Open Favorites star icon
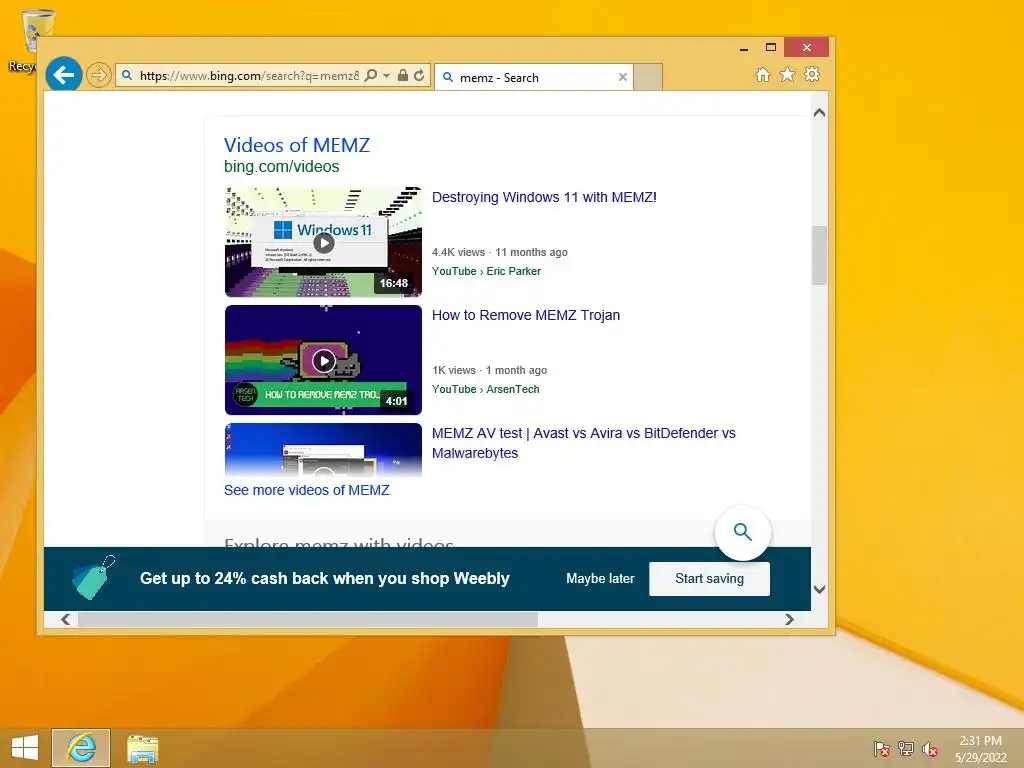This screenshot has height=768, width=1024. [788, 74]
